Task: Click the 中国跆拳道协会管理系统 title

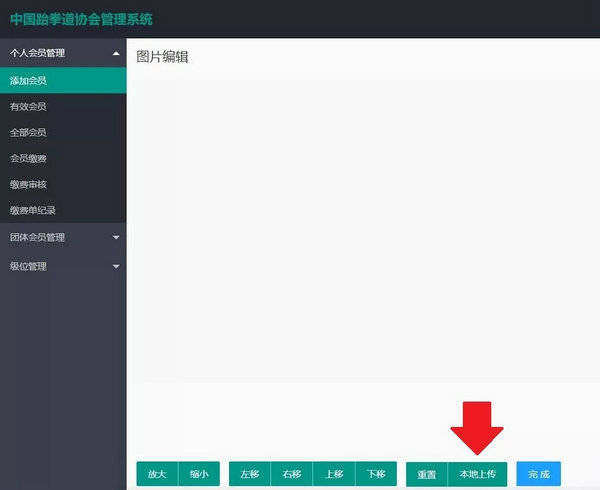Action: (81, 19)
